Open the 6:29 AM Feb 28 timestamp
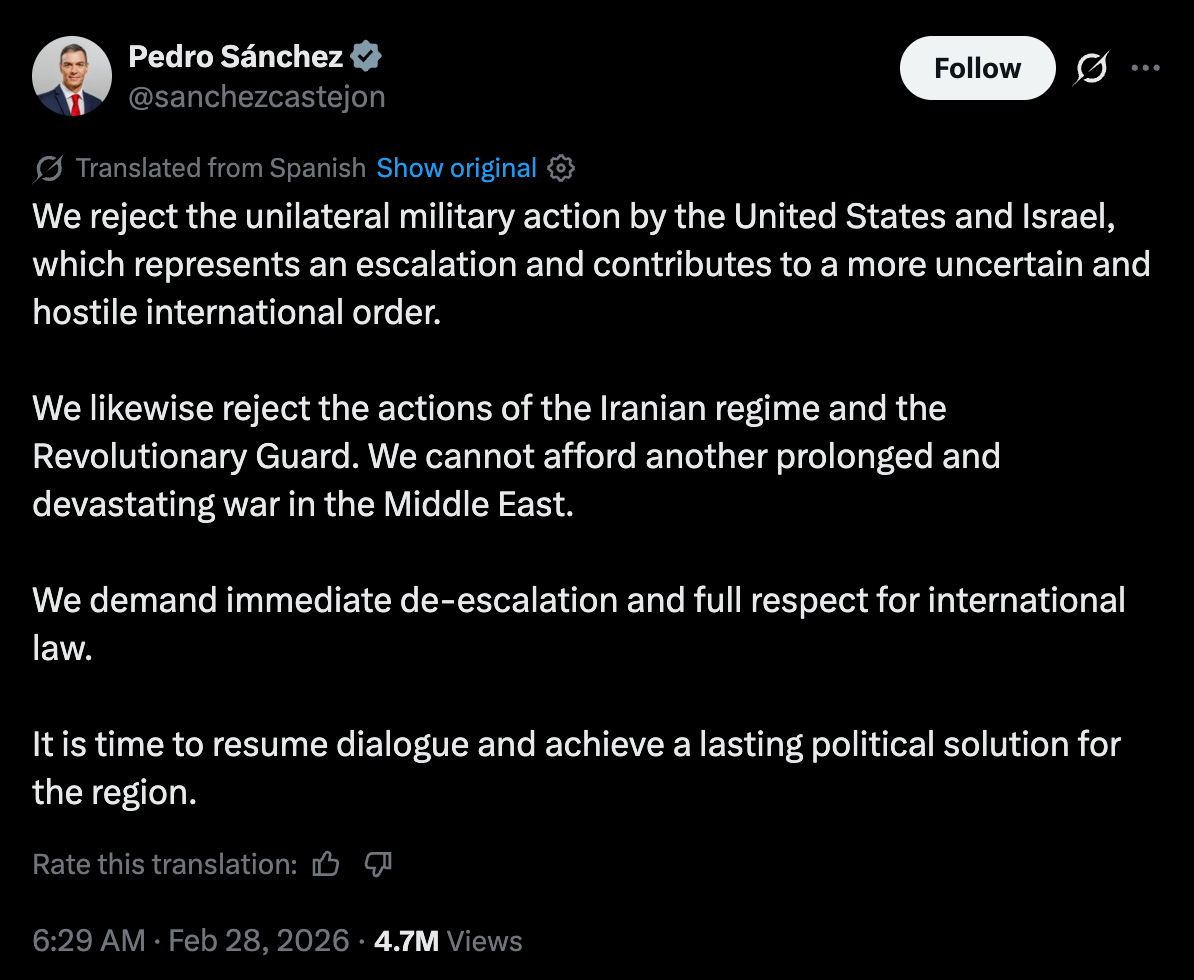The image size is (1194, 980). [191, 941]
